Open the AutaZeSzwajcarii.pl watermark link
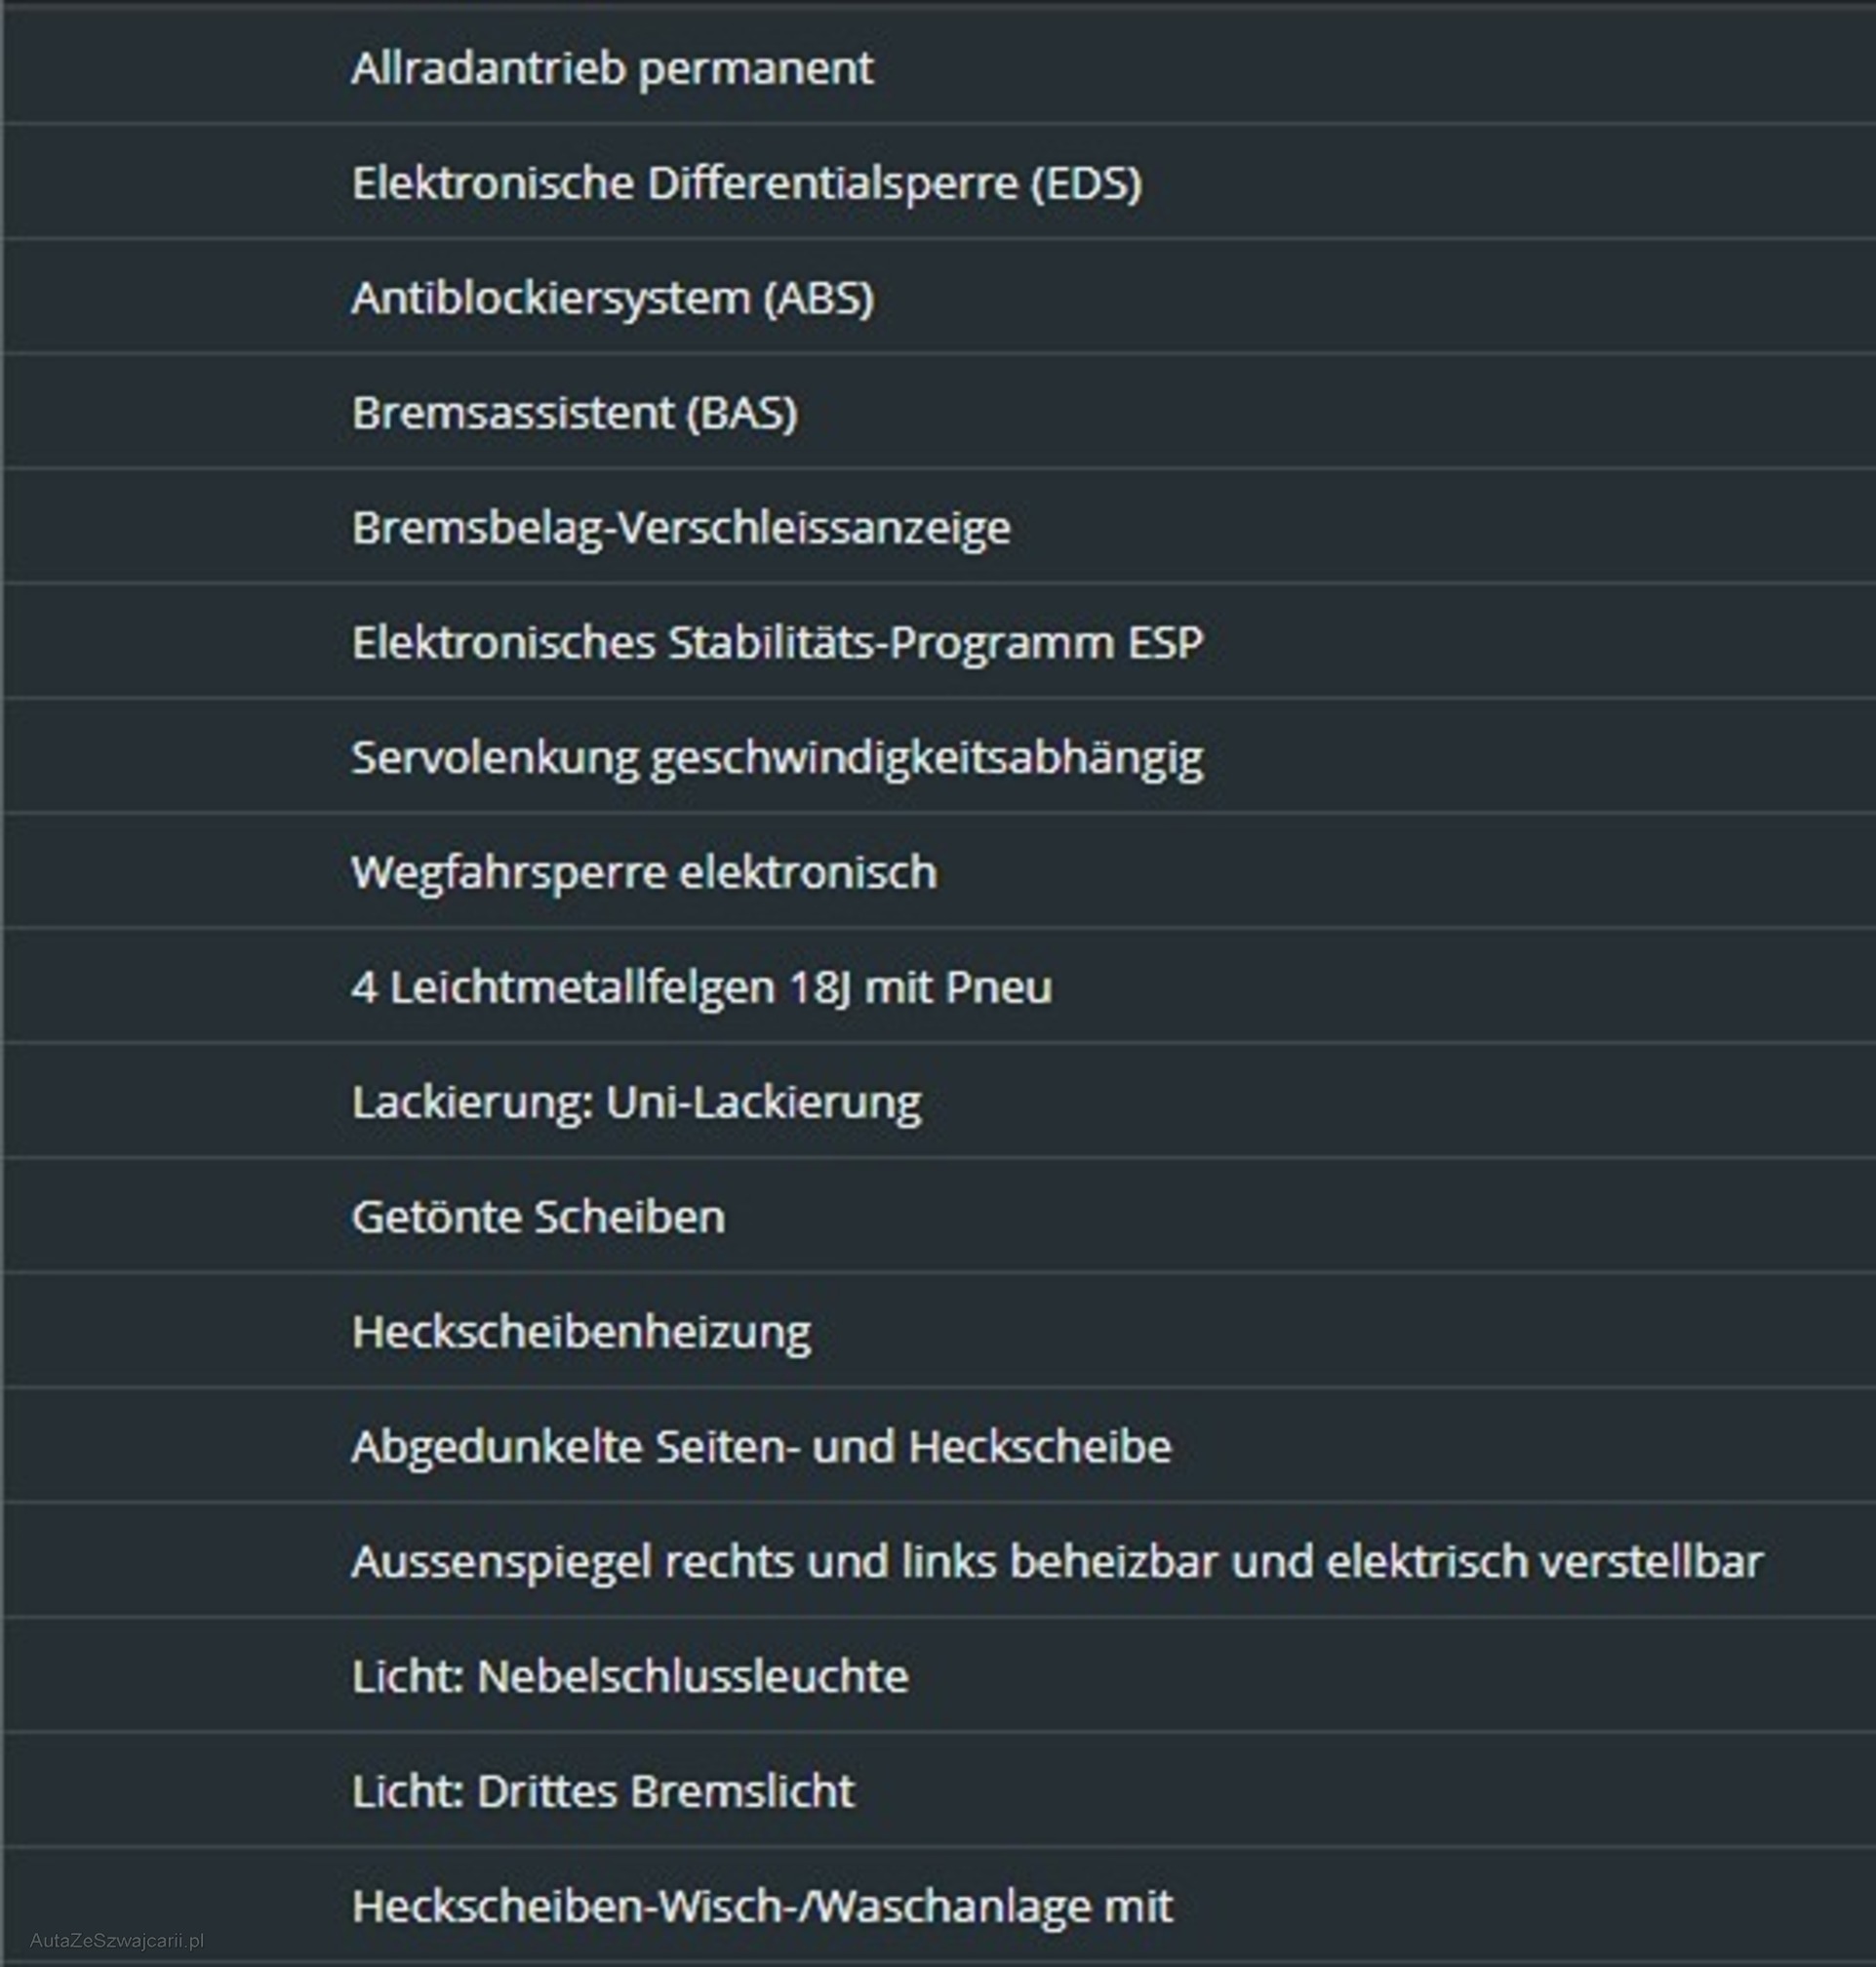1876x1967 pixels. coord(117,1941)
